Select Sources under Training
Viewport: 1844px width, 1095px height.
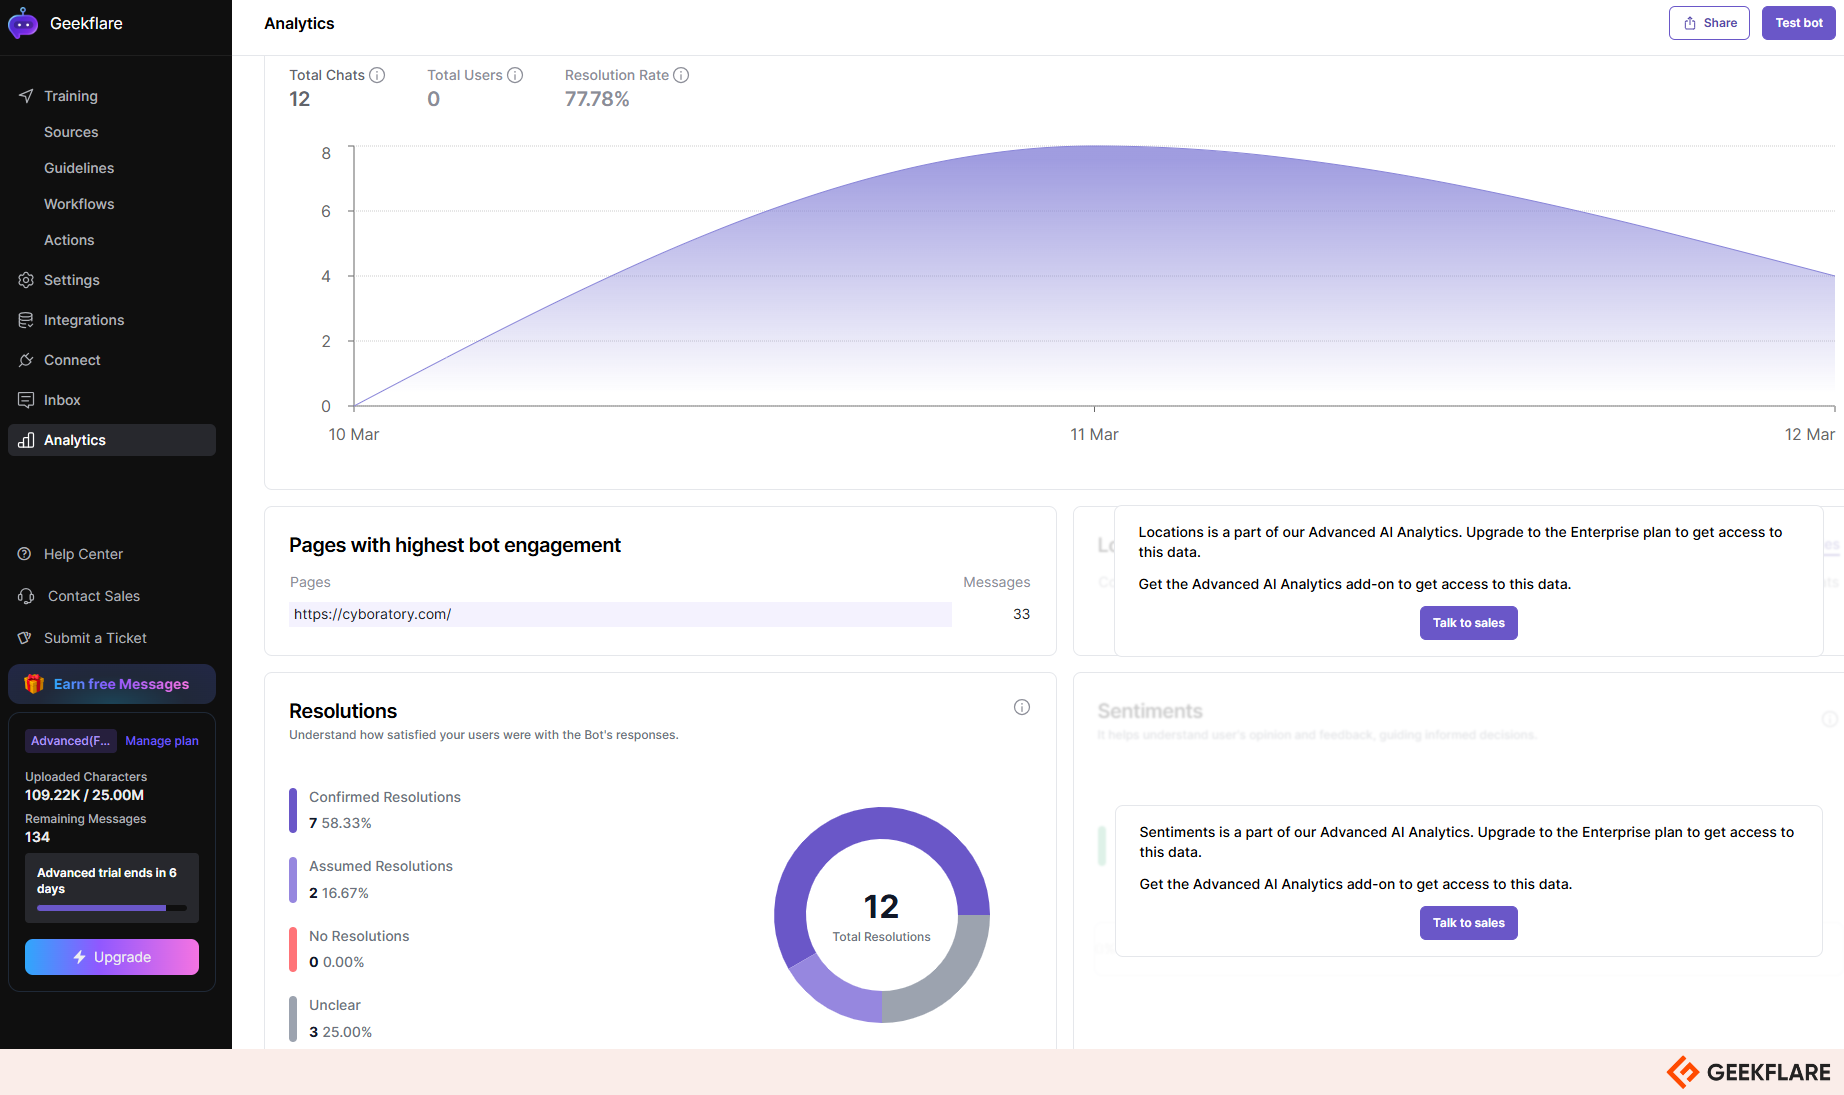tap(71, 132)
